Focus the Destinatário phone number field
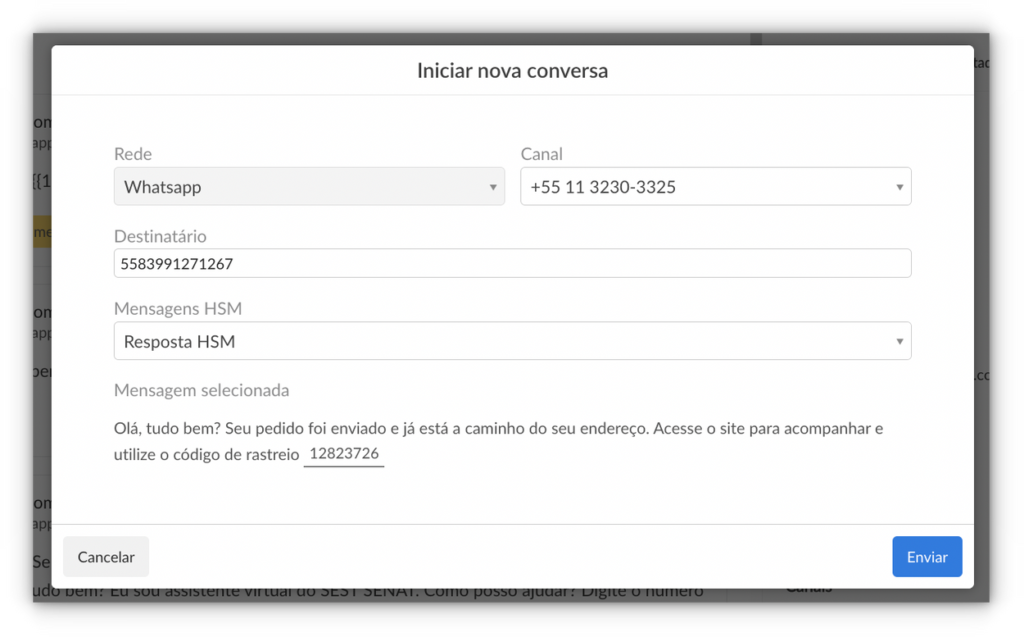Image resolution: width=1024 pixels, height=637 pixels. [x=512, y=264]
